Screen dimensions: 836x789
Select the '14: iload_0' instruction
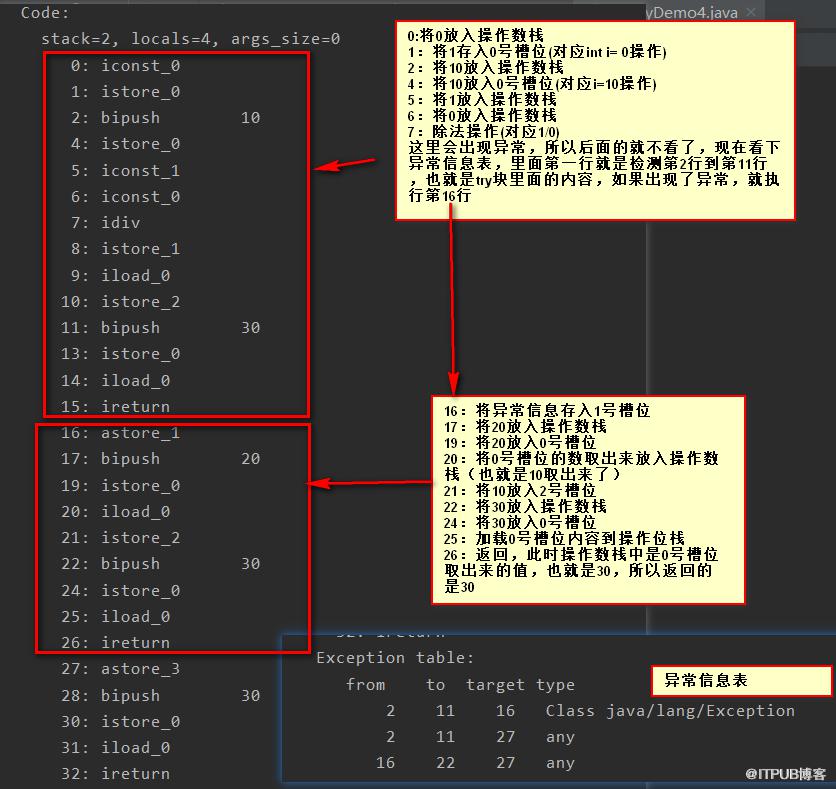pyautogui.click(x=115, y=381)
